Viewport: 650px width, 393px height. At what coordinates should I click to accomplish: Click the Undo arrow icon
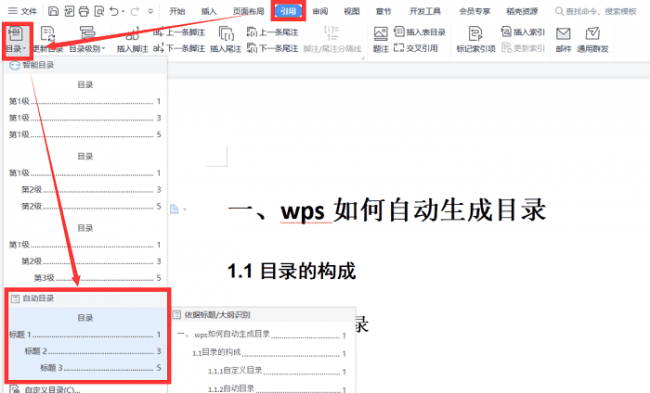click(114, 11)
